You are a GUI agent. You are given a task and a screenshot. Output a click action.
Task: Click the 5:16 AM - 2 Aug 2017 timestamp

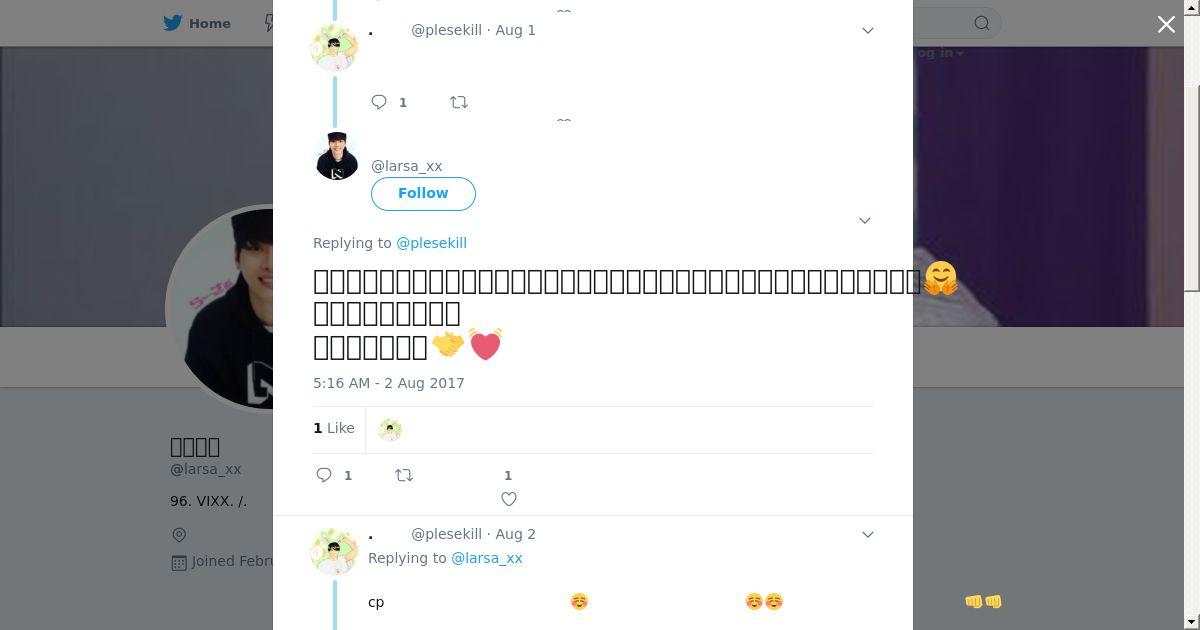[389, 383]
